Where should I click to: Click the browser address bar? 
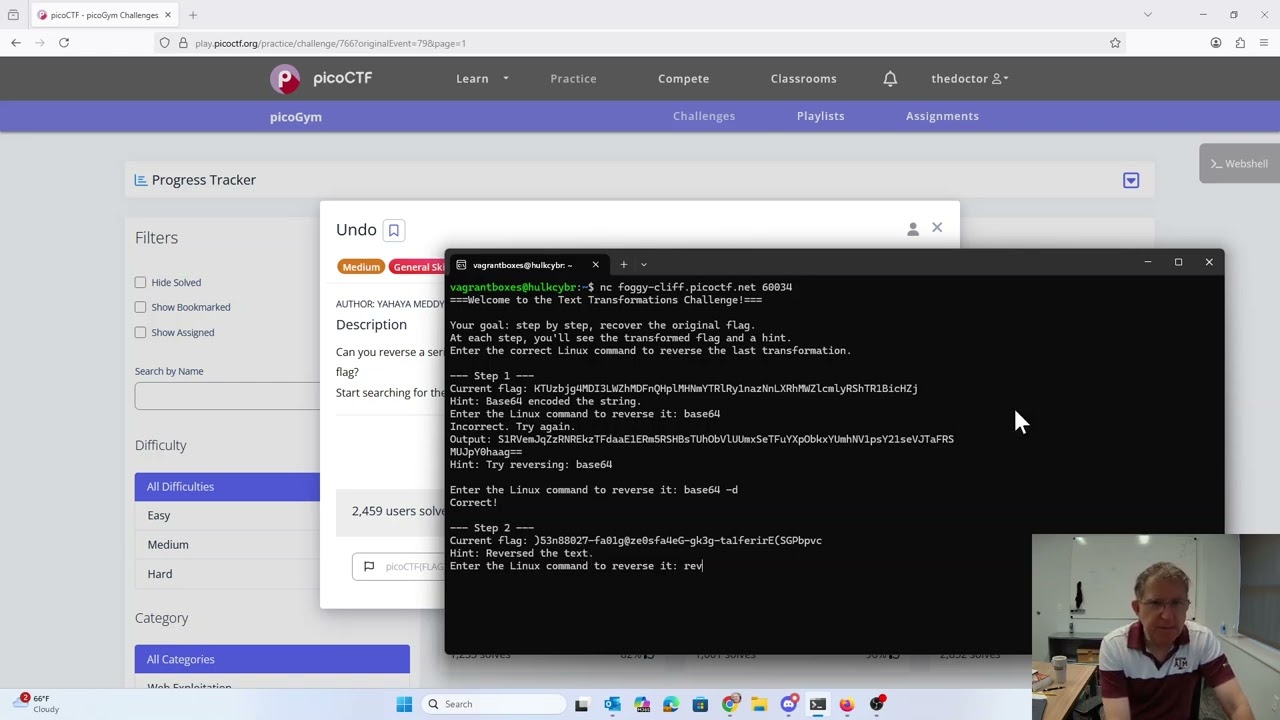click(x=640, y=43)
